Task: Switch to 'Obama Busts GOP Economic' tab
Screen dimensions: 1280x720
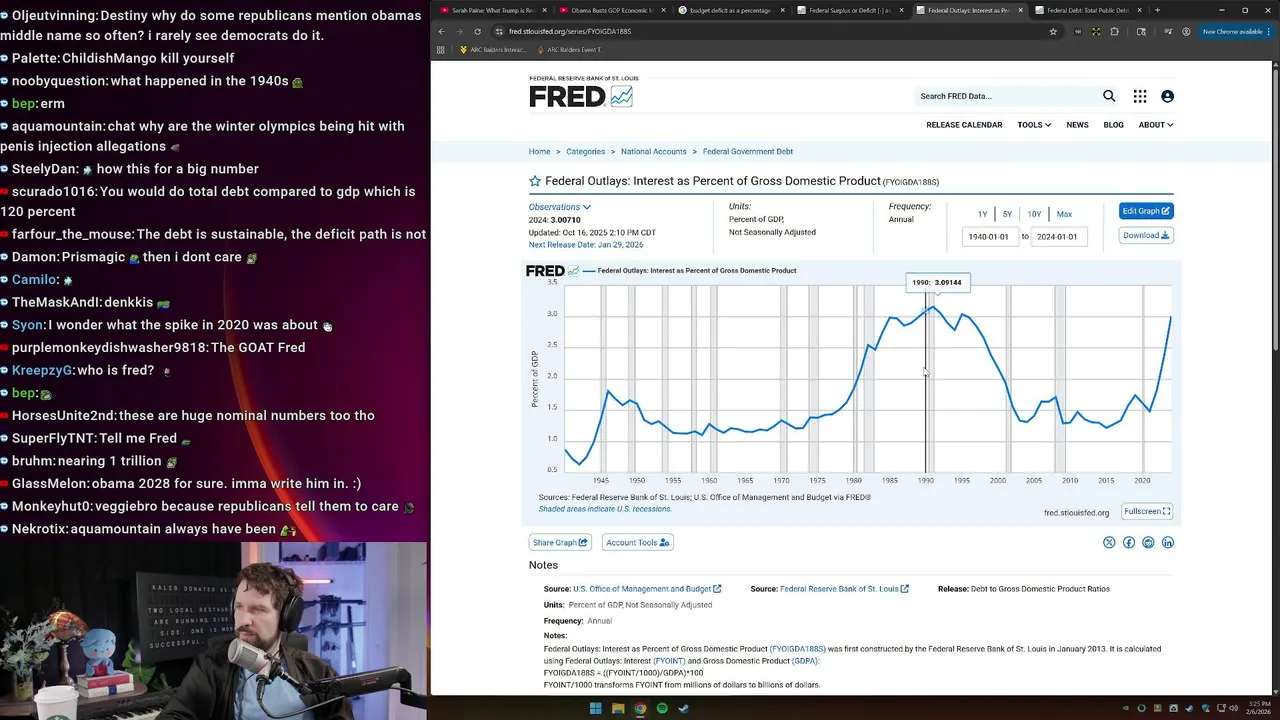Action: pos(610,10)
